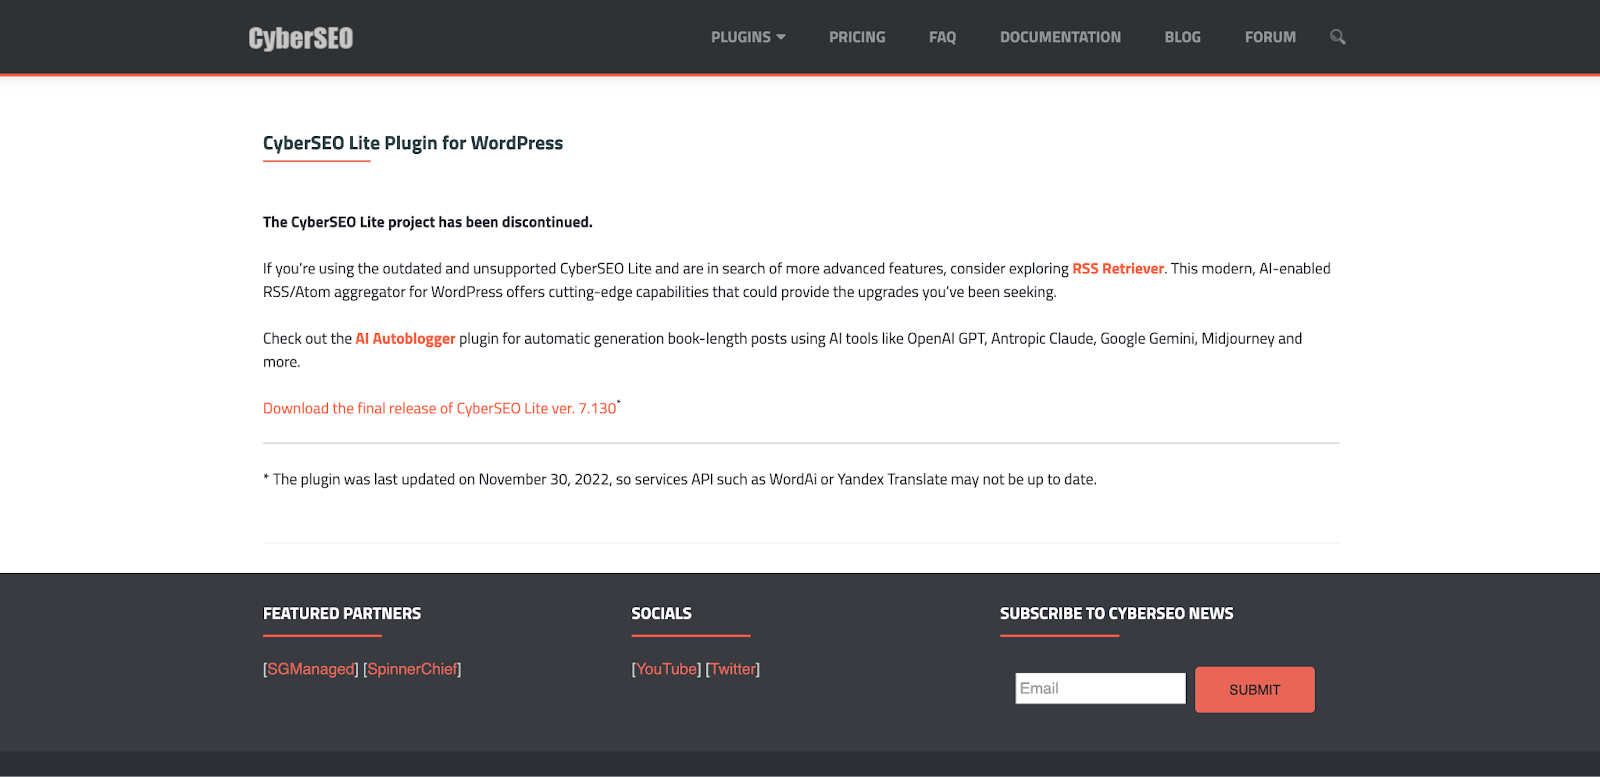The width and height of the screenshot is (1600, 777).
Task: Click the Socials heading
Action: [661, 613]
